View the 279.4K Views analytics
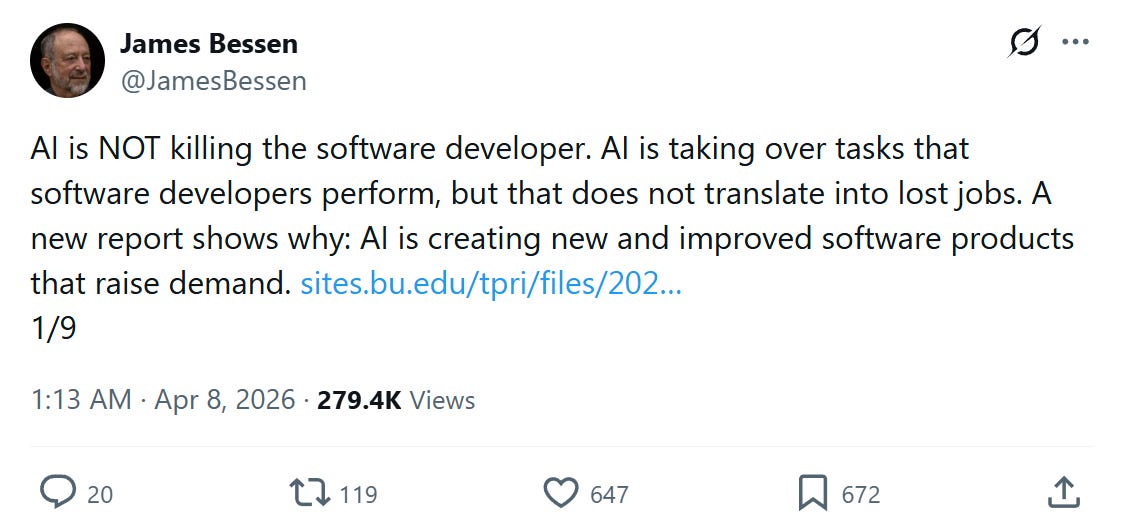Viewport: 1123px width, 529px height. tap(396, 399)
